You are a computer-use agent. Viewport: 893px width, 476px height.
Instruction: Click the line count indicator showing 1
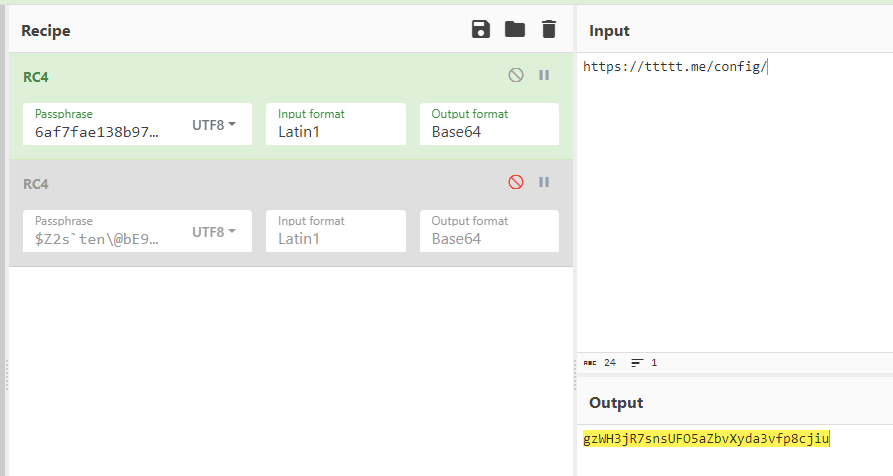(644, 363)
